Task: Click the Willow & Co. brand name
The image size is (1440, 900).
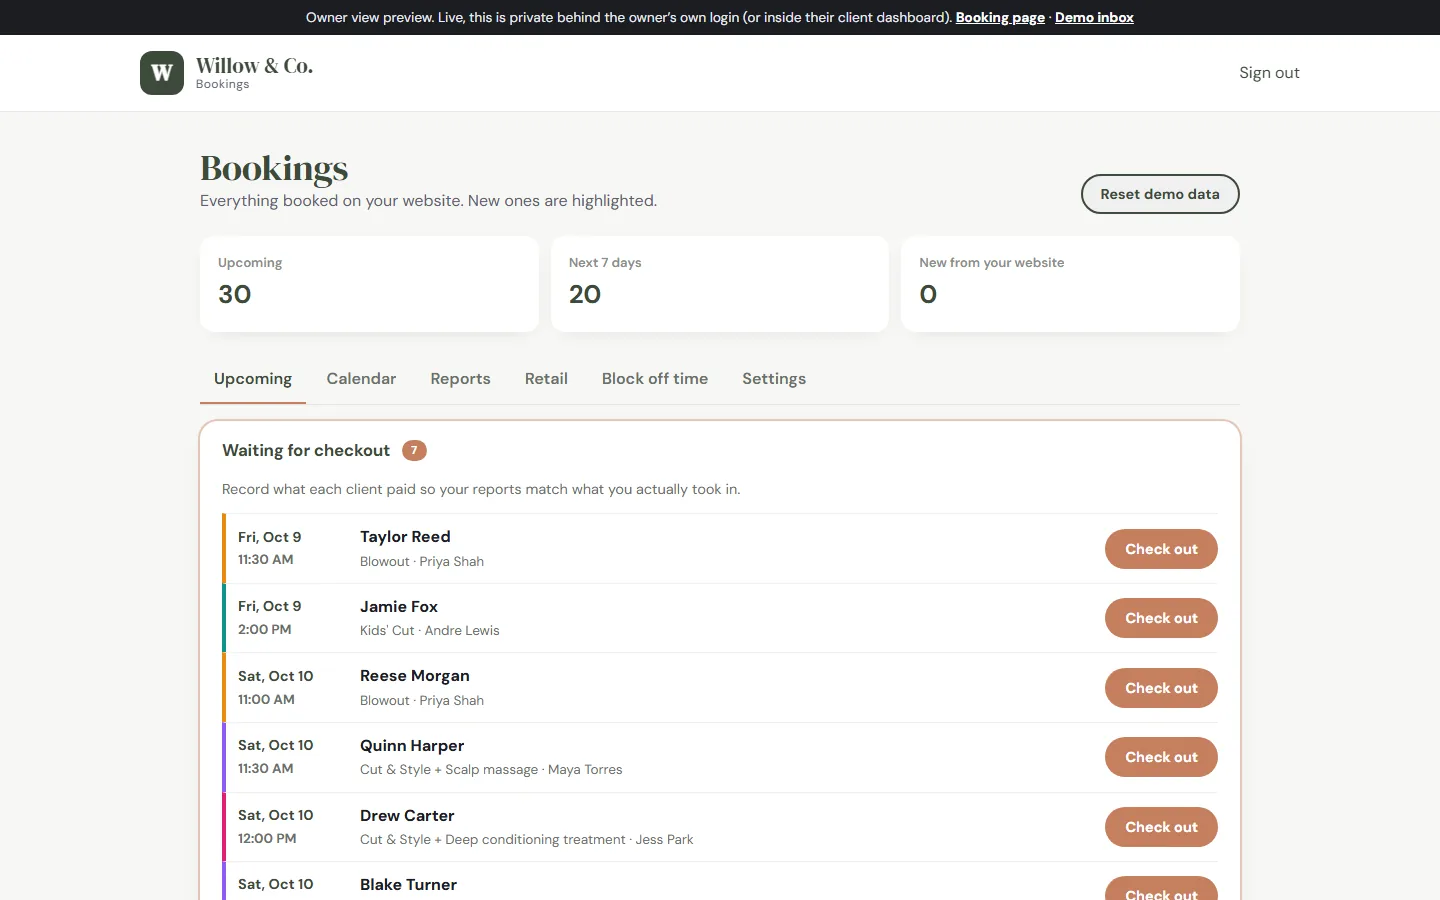Action: 254,66
